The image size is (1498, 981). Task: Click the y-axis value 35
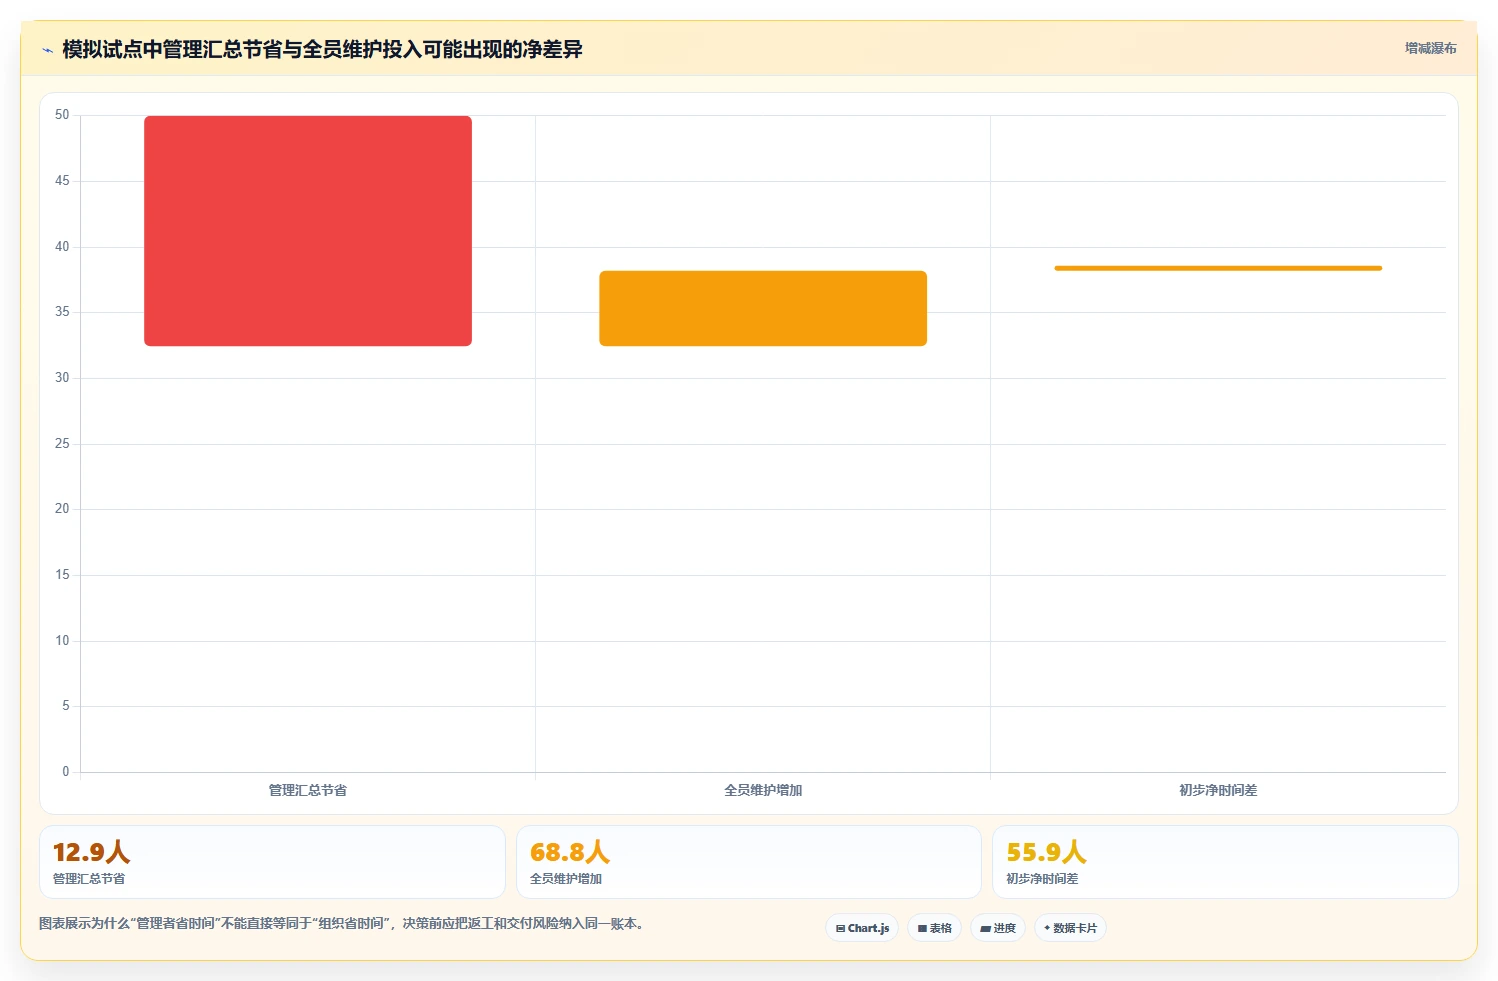coord(62,312)
